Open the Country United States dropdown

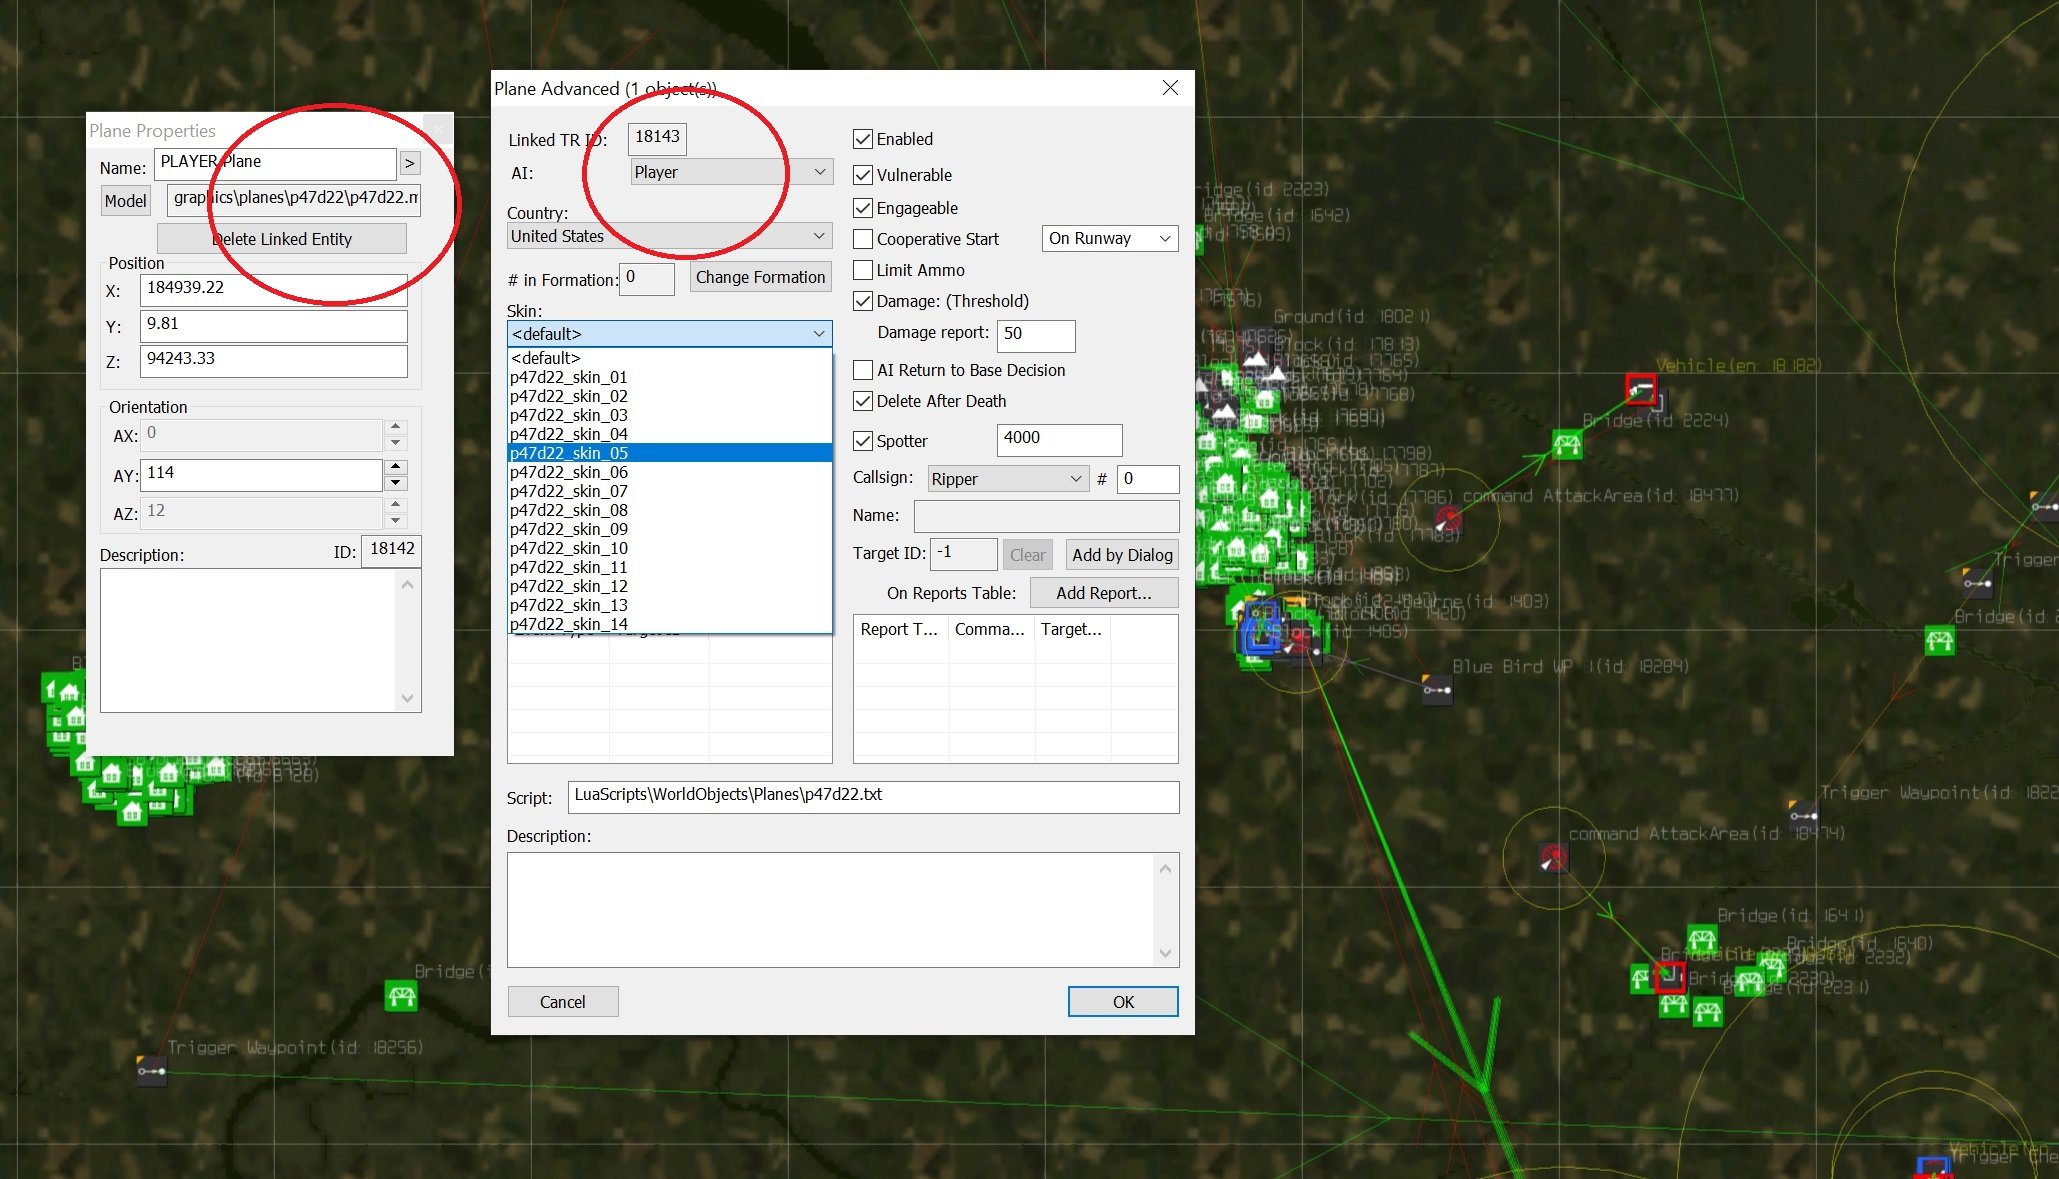(669, 236)
